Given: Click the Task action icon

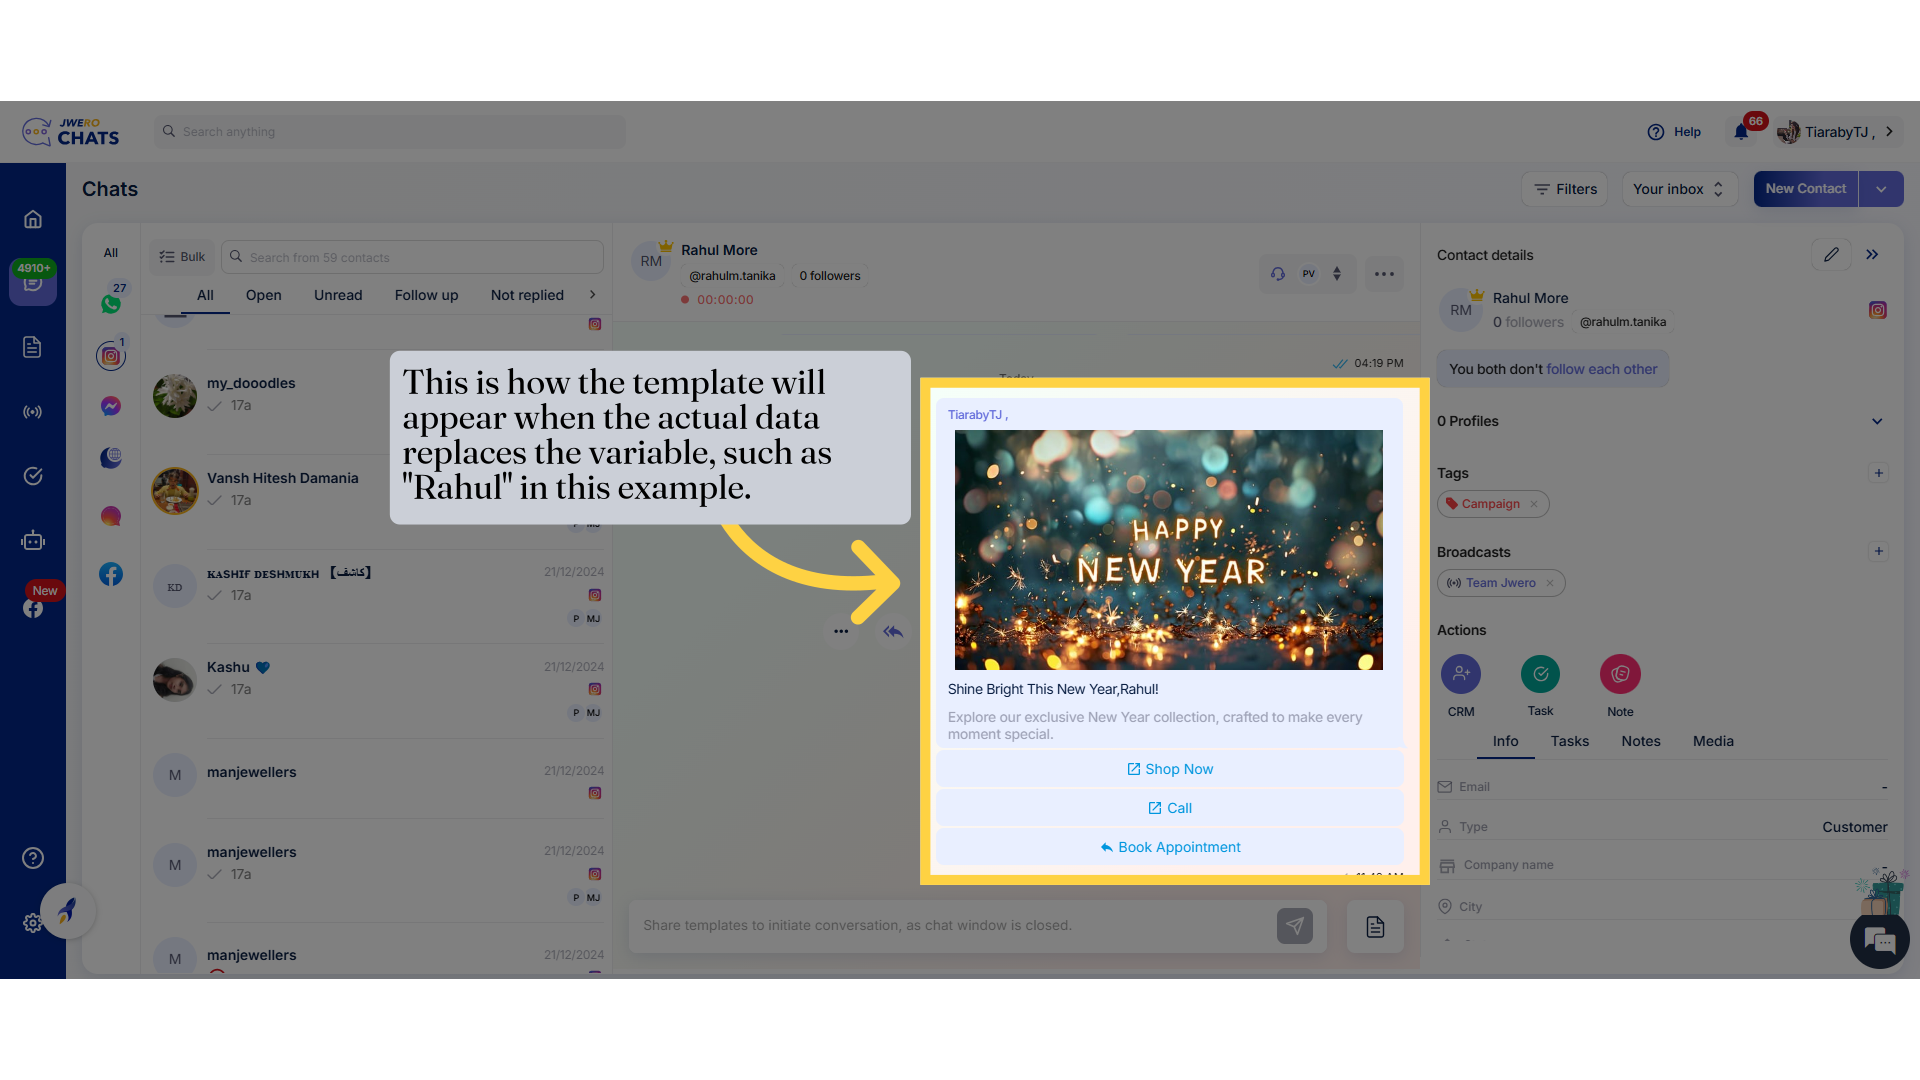Looking at the screenshot, I should (1540, 674).
